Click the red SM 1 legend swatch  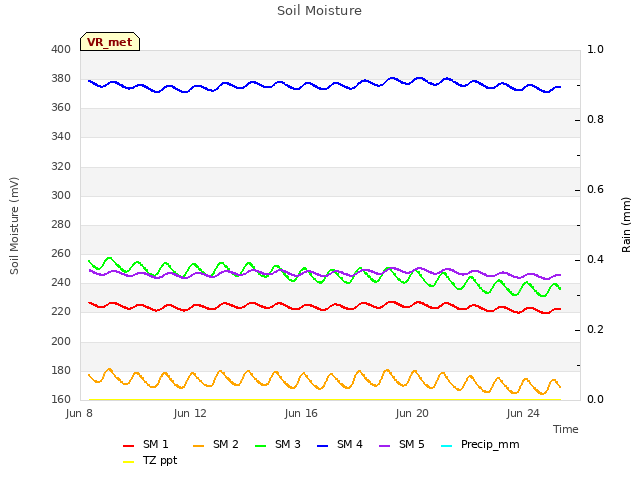click(129, 446)
